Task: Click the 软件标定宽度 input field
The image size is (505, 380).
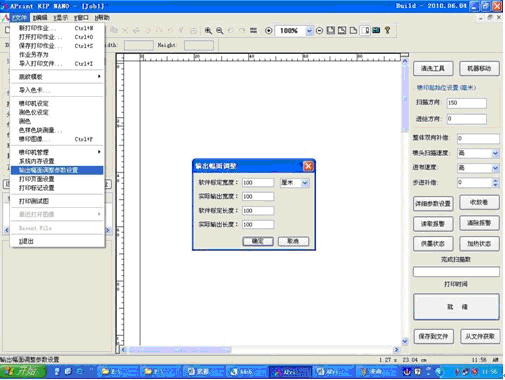Action: (x=258, y=183)
